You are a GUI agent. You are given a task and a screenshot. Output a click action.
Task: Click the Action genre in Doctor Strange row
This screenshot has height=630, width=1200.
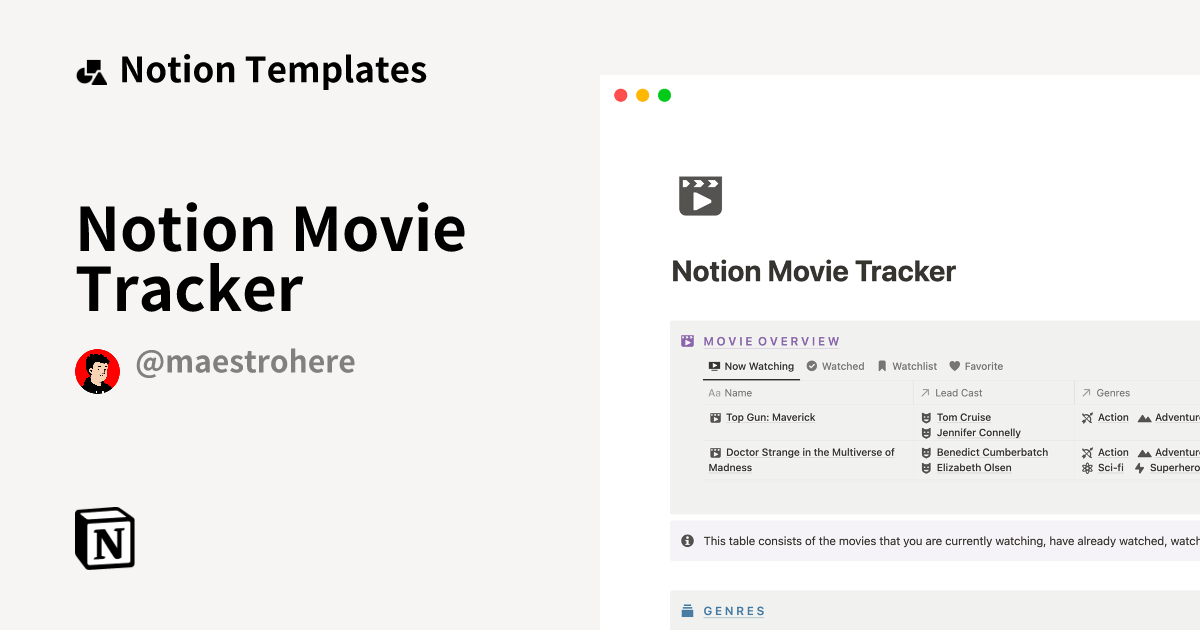point(1113,452)
